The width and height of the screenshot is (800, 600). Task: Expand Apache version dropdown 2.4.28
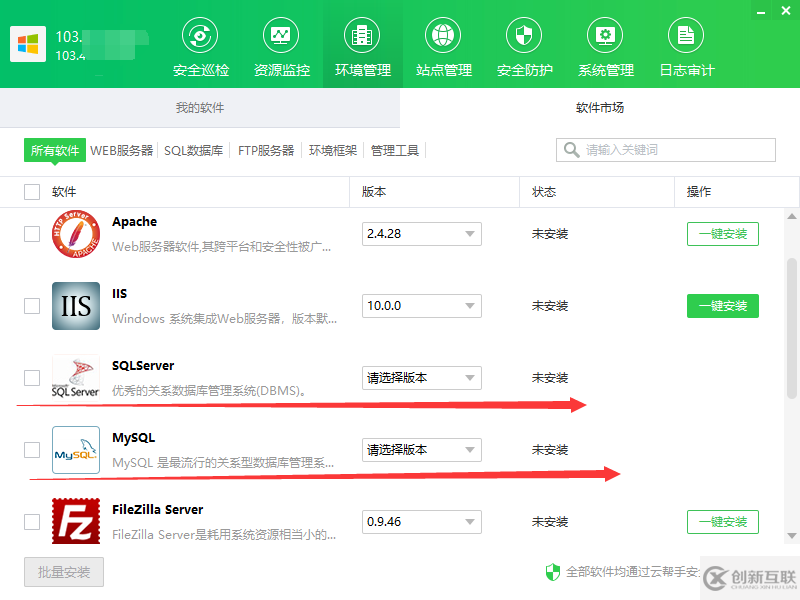(x=421, y=234)
